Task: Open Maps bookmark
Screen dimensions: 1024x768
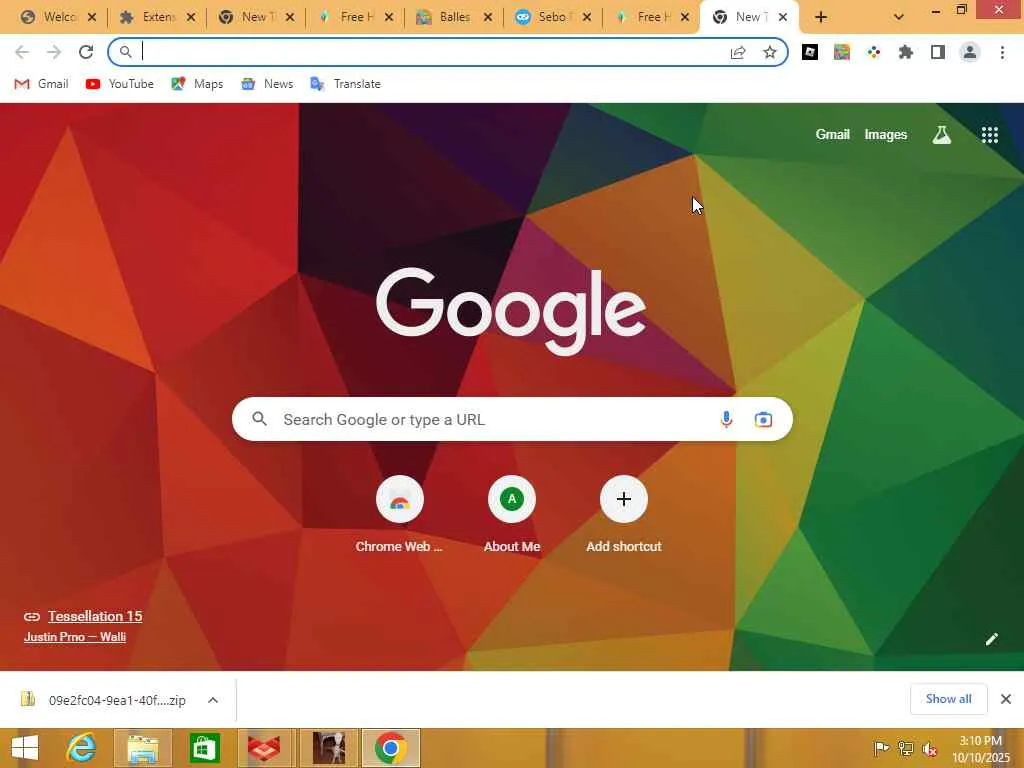Action: tap(197, 84)
